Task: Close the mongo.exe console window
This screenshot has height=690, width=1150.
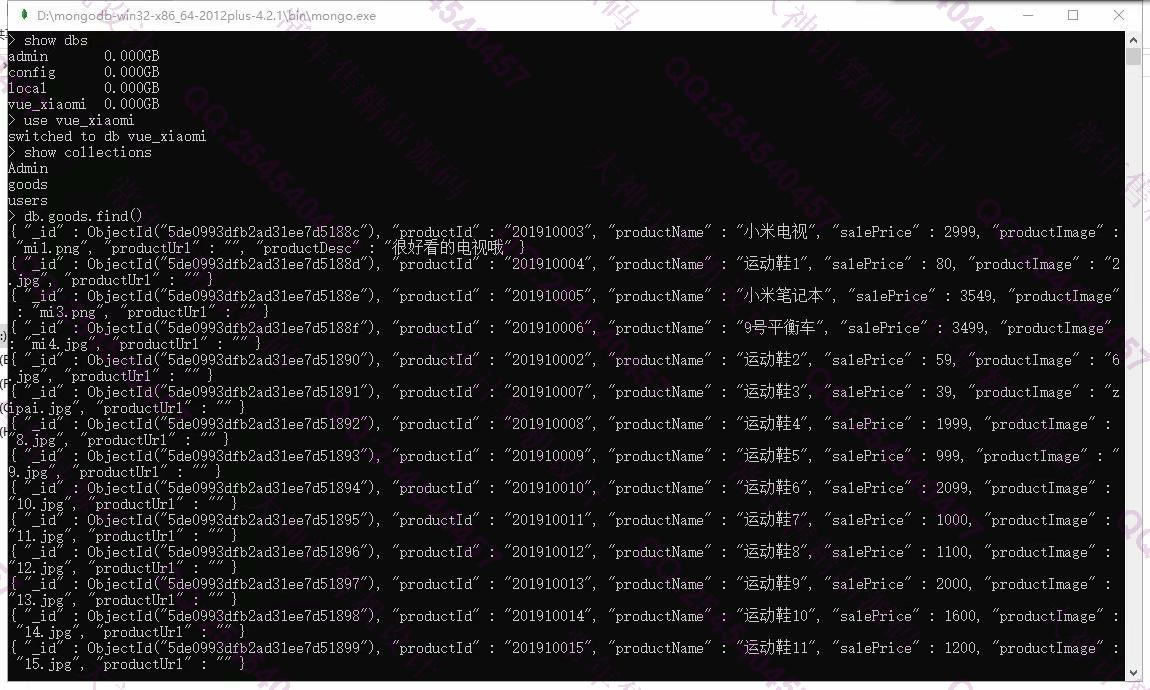Action: pos(1118,15)
